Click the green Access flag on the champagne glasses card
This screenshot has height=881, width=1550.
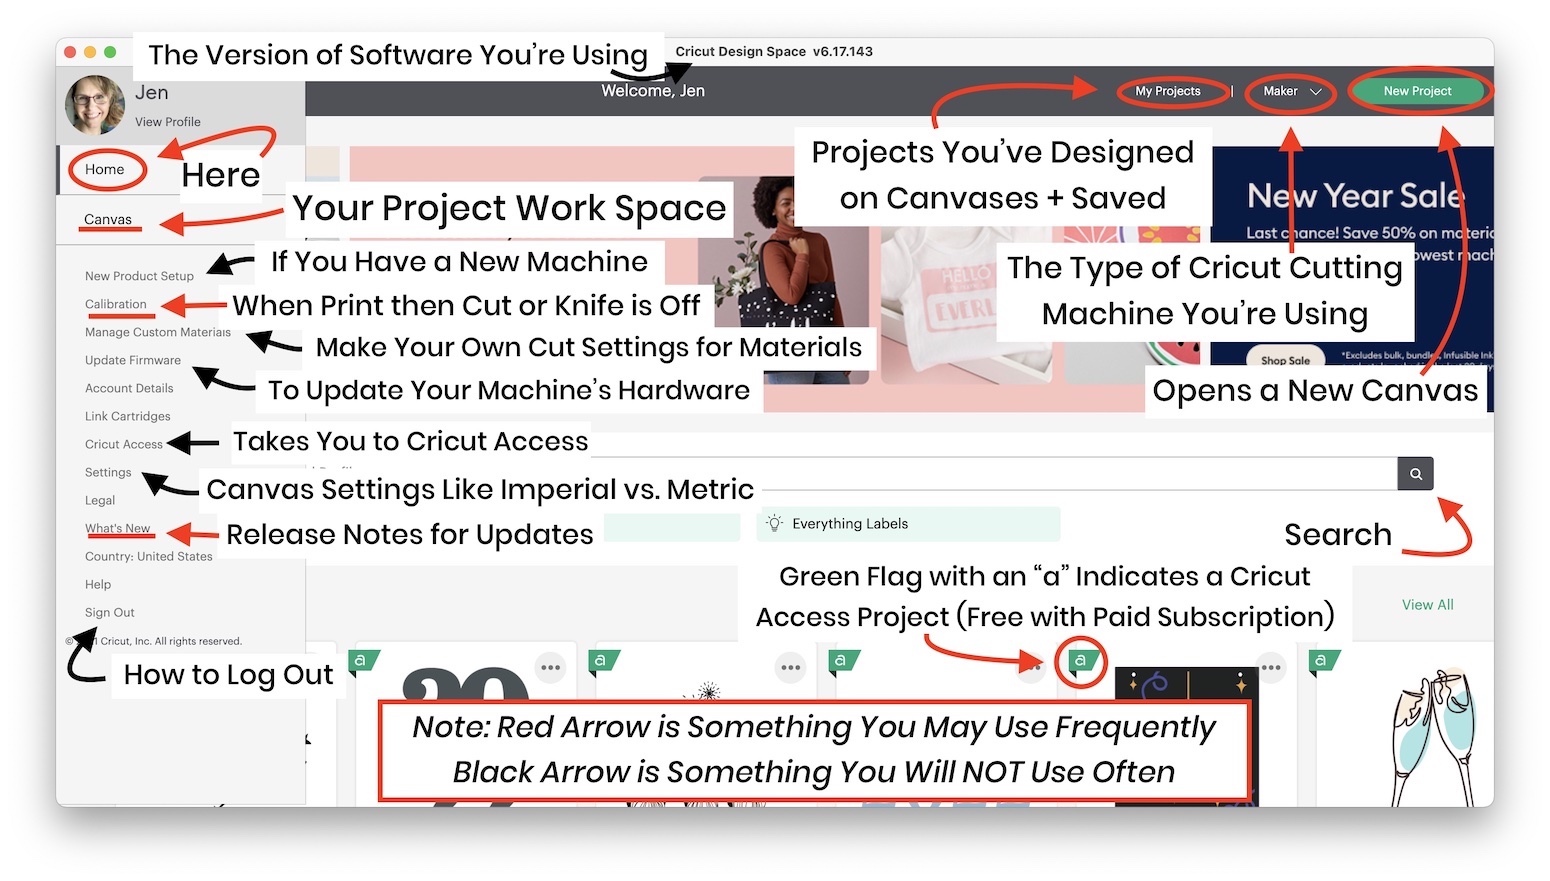(x=1324, y=661)
